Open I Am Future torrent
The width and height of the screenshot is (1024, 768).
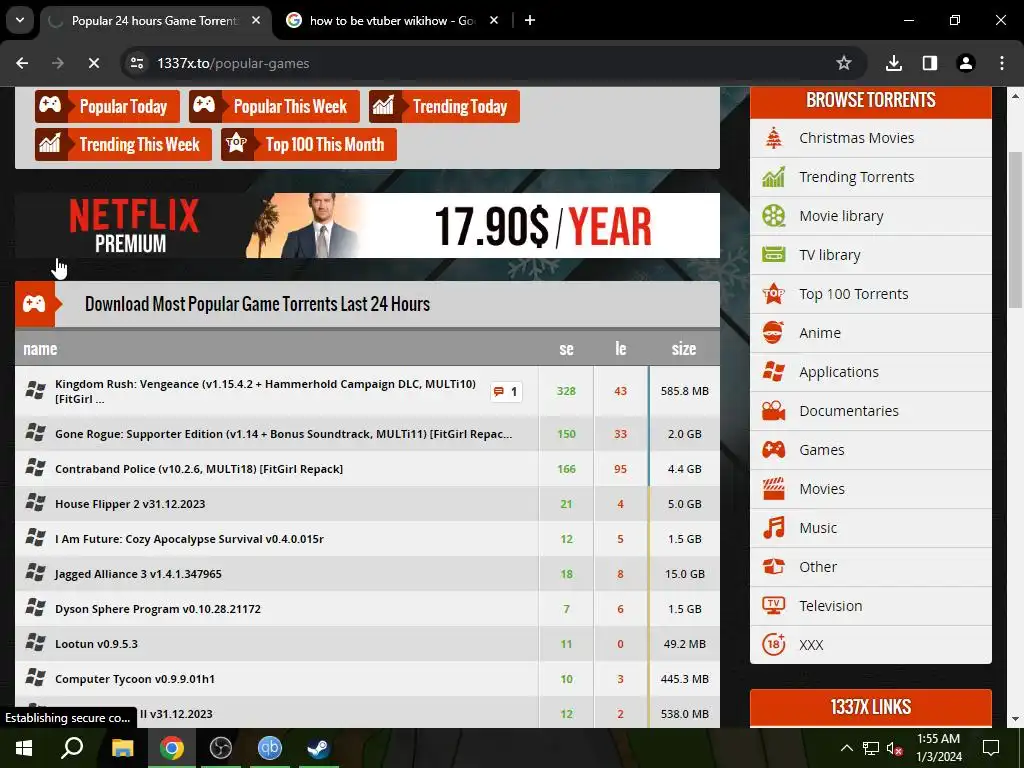tap(189, 539)
